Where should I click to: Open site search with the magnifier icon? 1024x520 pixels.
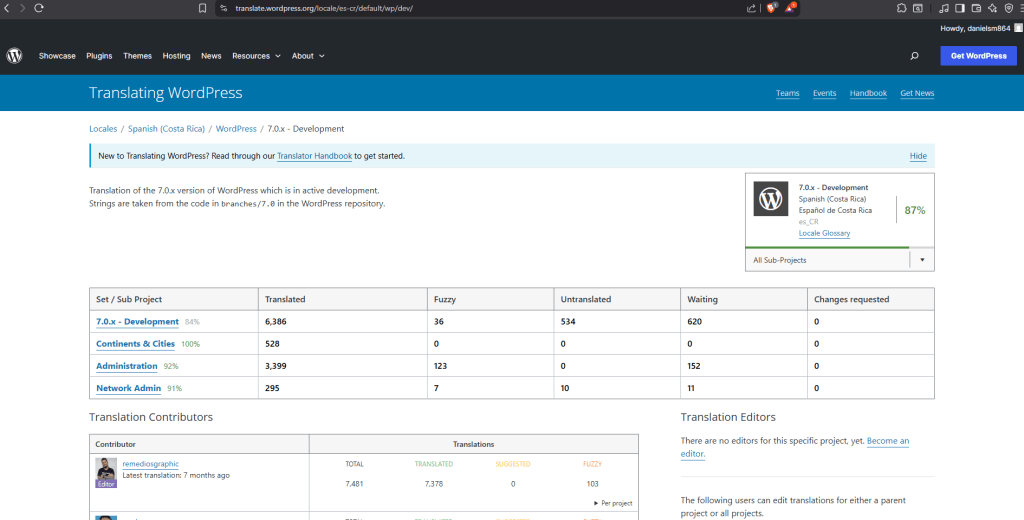tap(914, 56)
